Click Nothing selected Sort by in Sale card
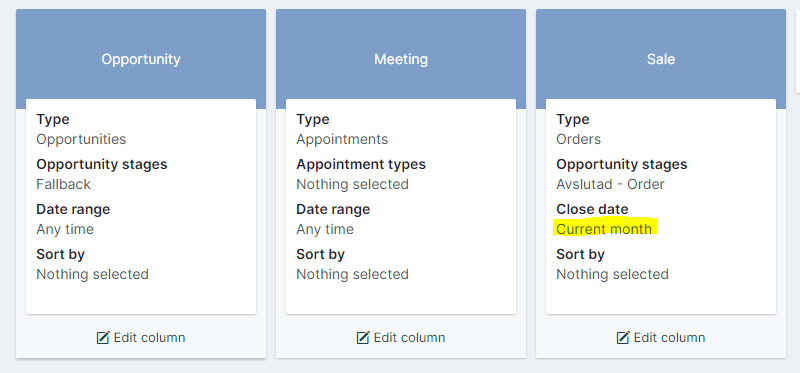 [612, 275]
